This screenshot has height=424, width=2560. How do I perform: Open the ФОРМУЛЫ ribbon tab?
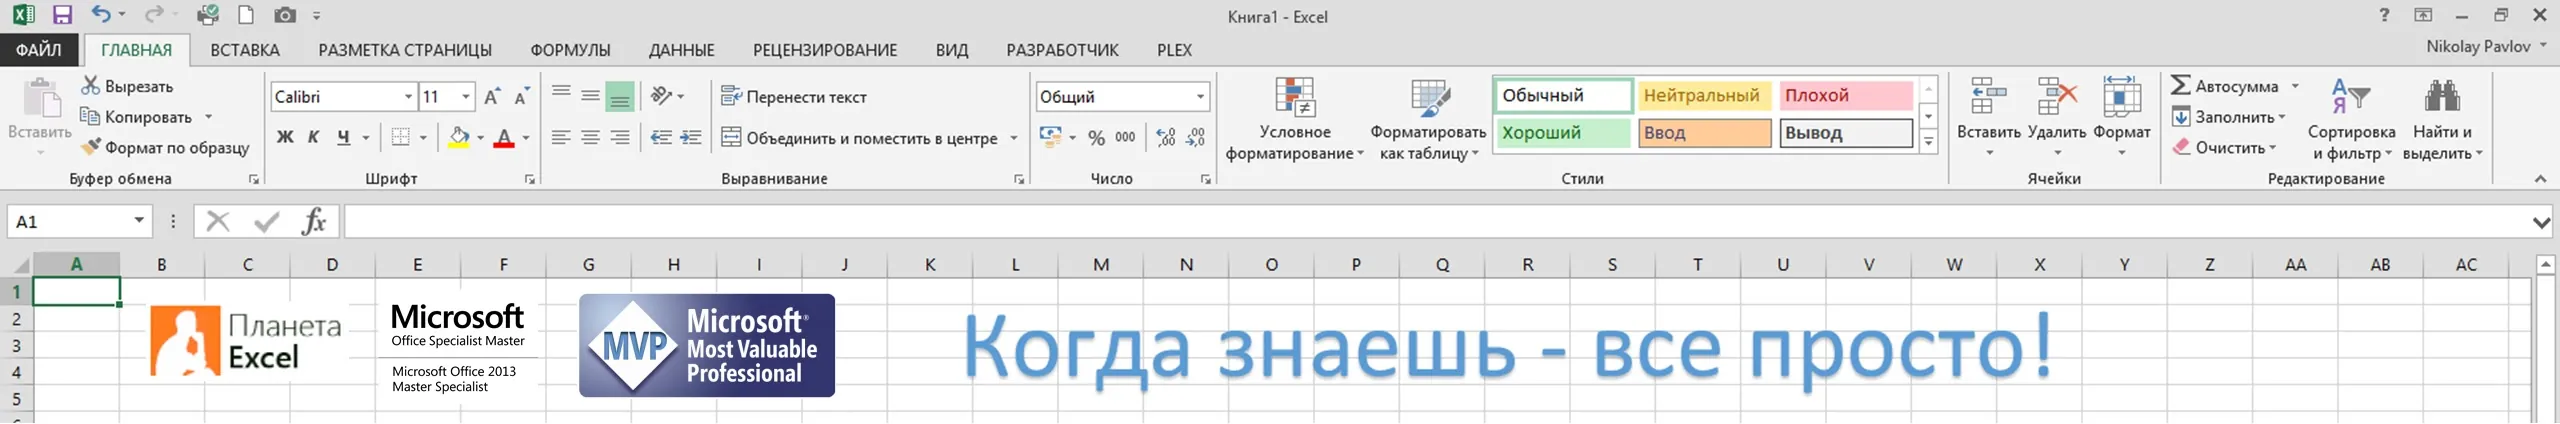point(570,50)
